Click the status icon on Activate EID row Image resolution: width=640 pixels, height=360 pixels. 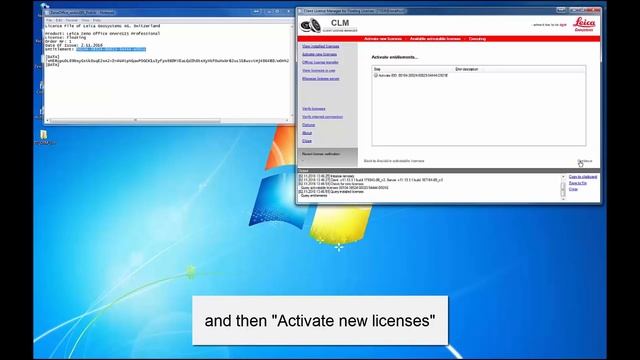[376, 76]
